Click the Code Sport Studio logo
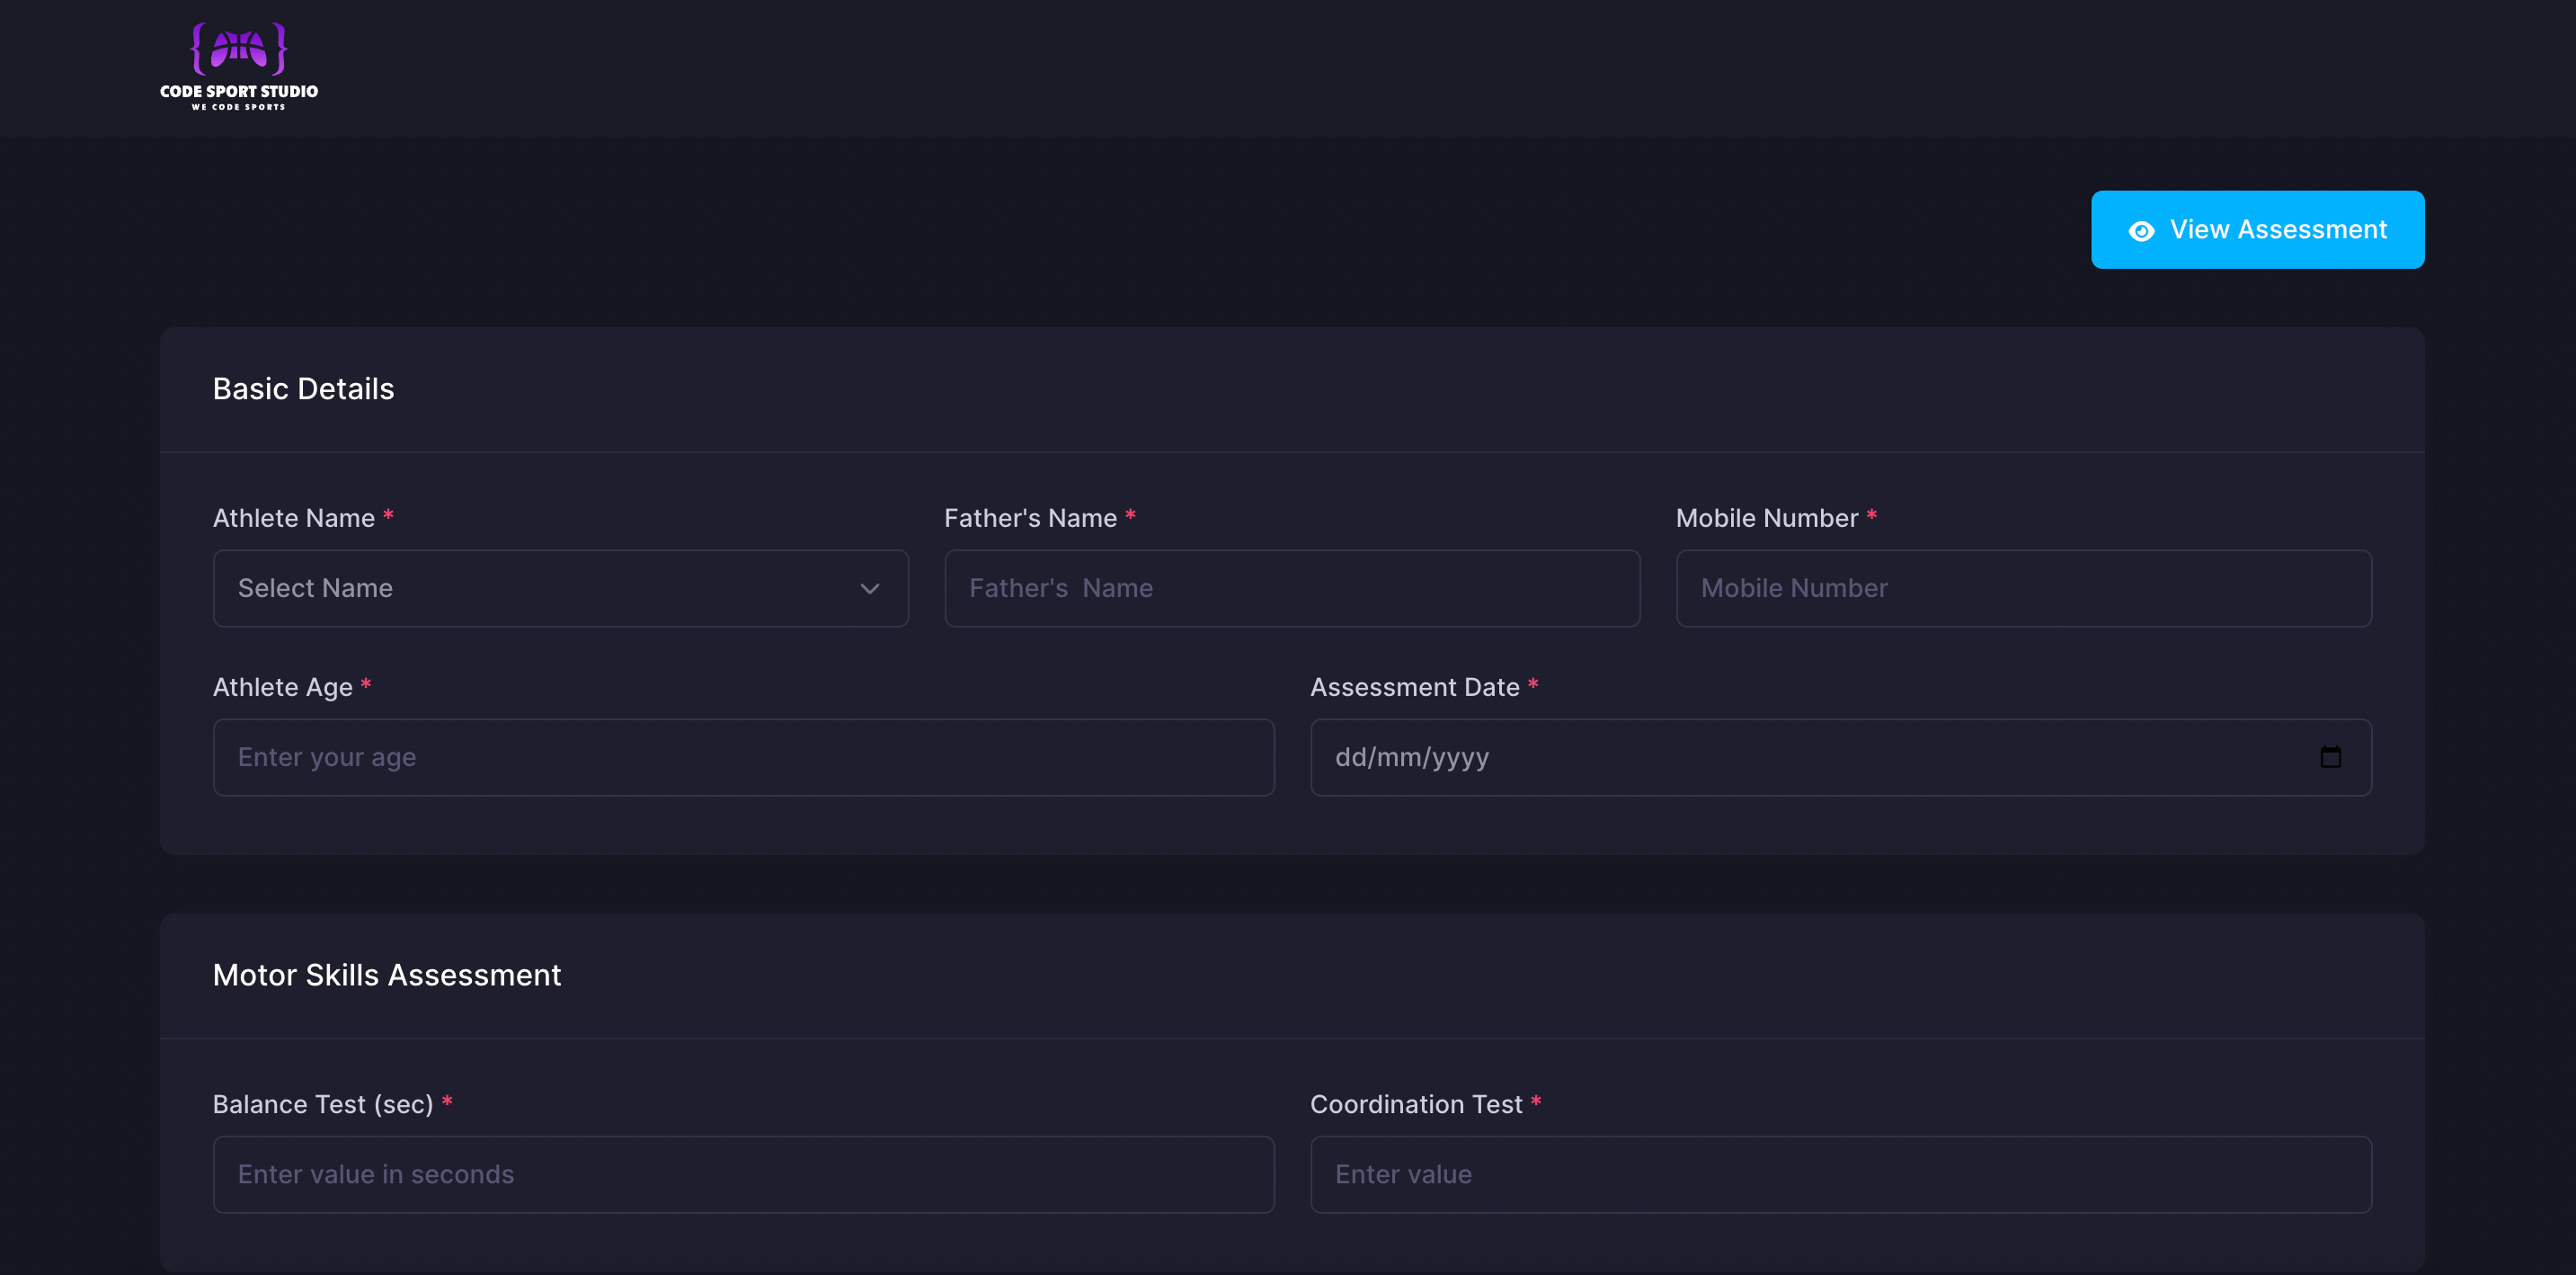Image resolution: width=2576 pixels, height=1275 pixels. (239, 67)
